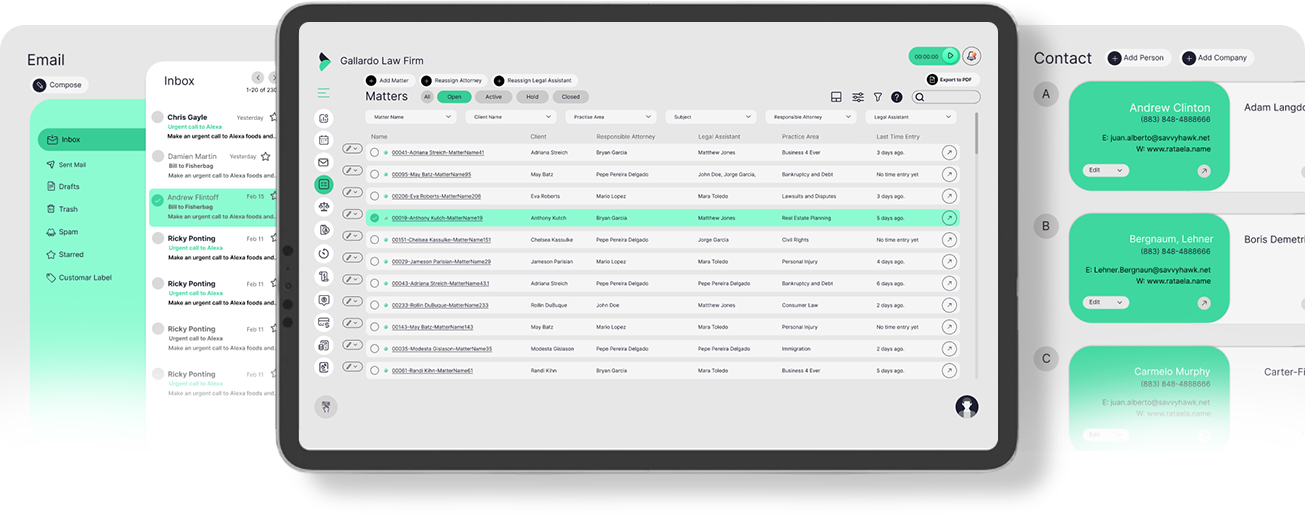
Task: Switch to the Closed matters tab
Action: (570, 97)
